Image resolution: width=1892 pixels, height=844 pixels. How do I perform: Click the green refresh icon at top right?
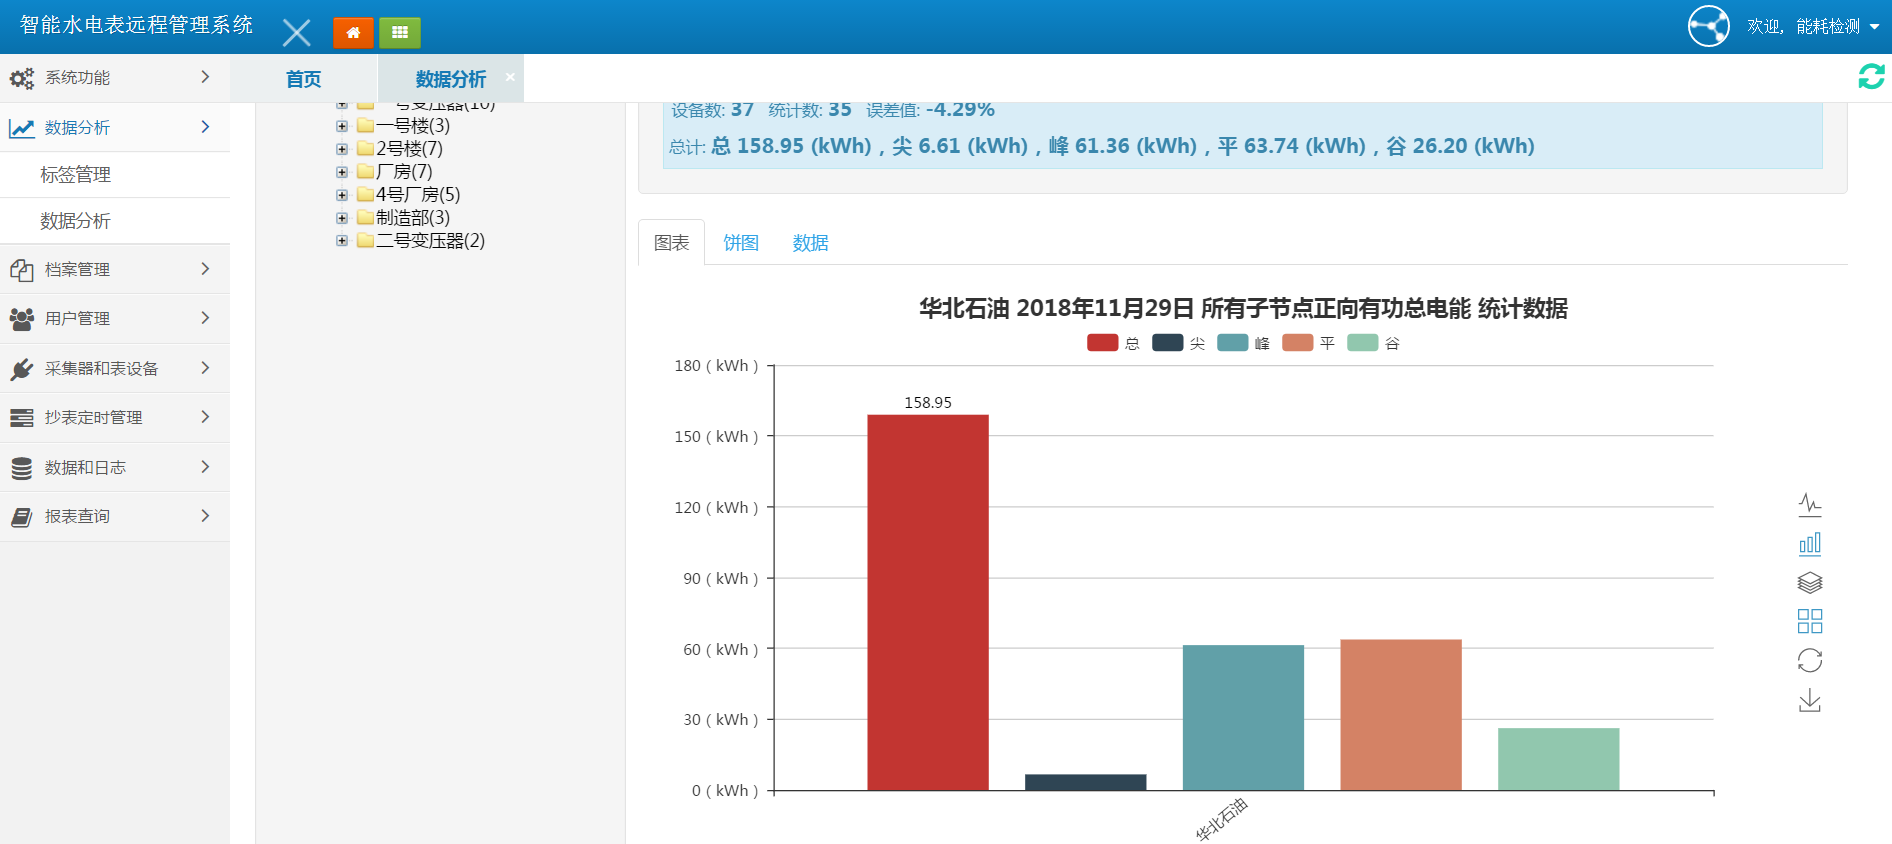point(1870,77)
